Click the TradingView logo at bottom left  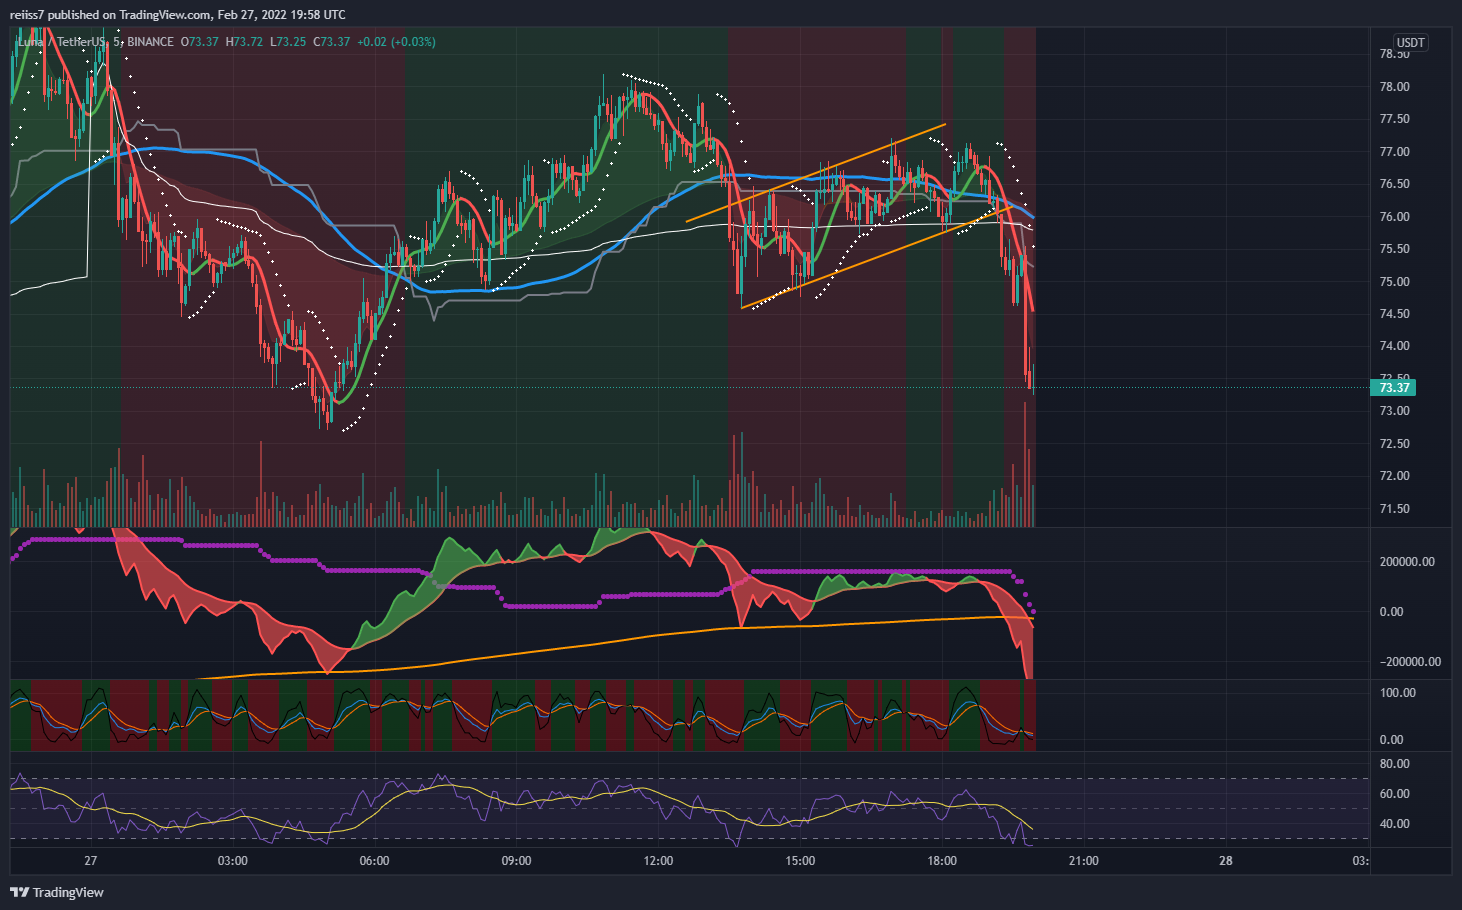point(57,892)
